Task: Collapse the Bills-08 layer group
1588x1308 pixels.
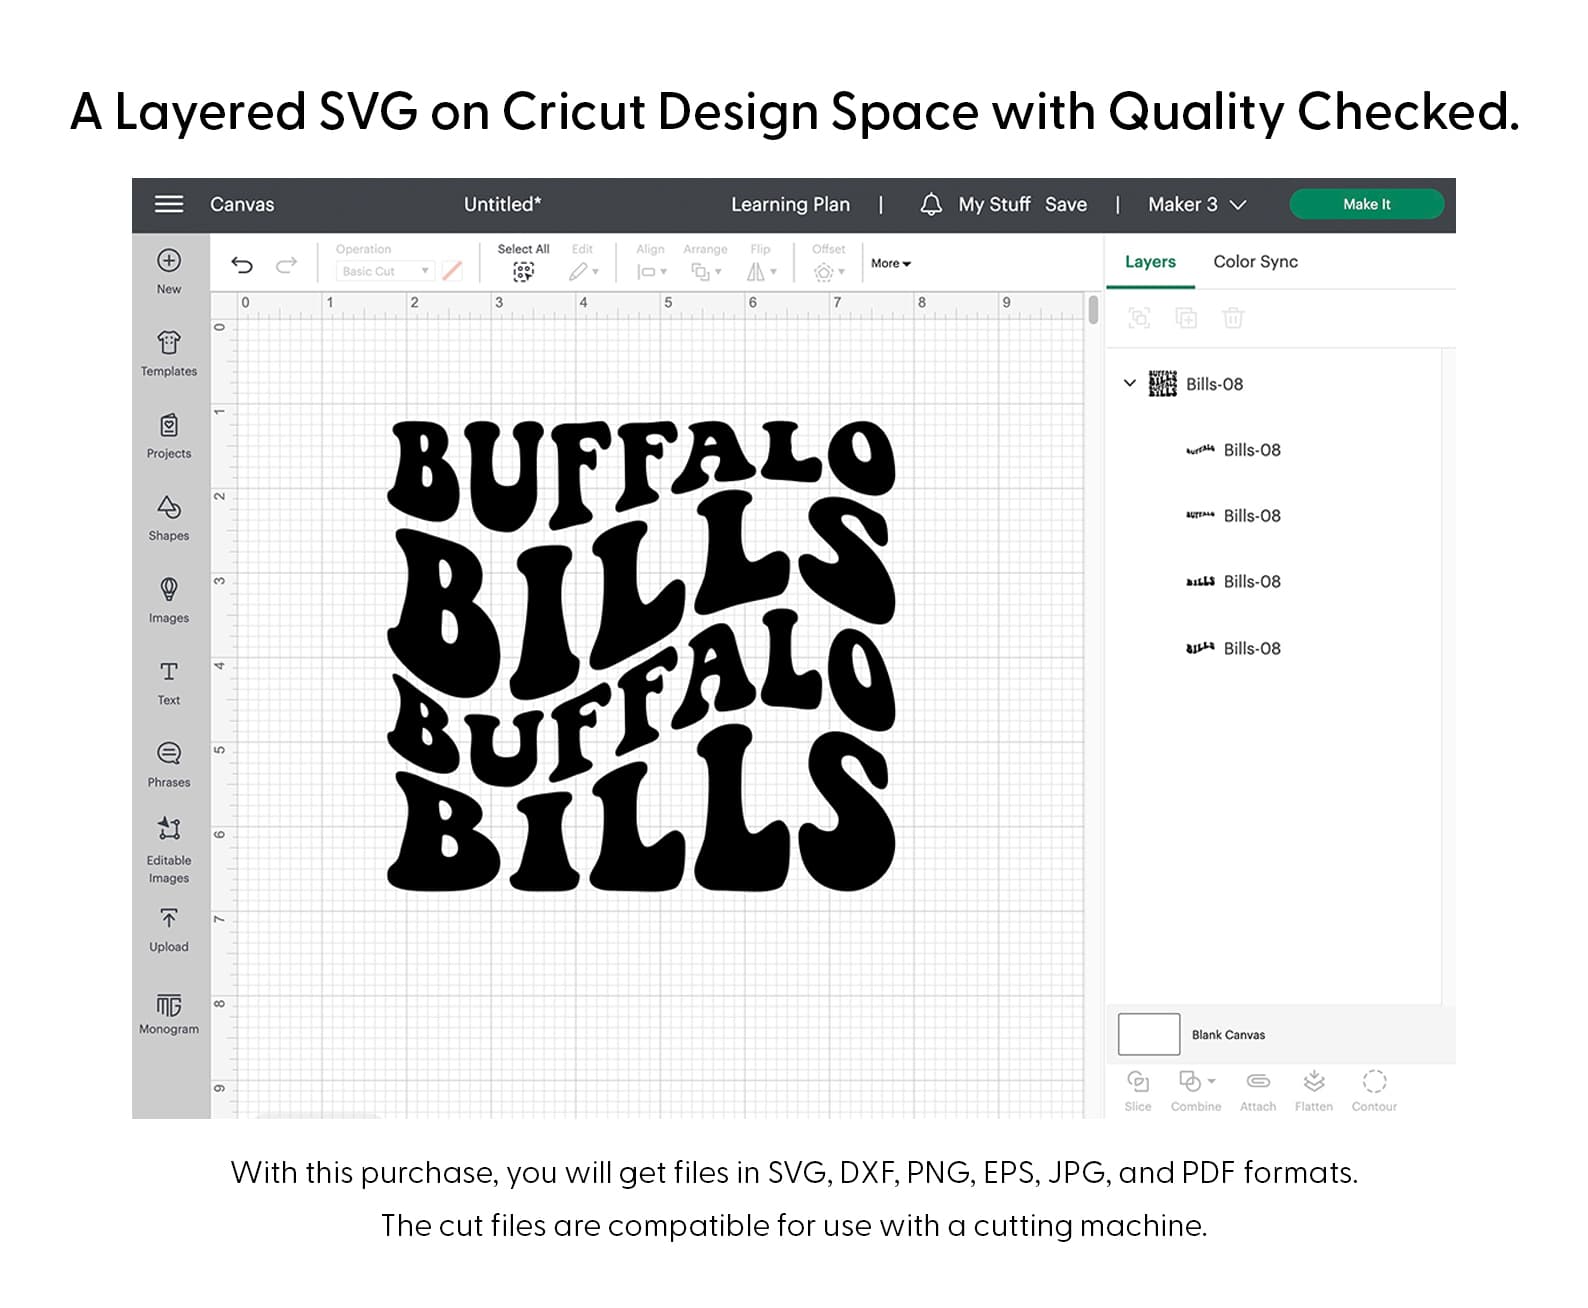Action: (1130, 383)
